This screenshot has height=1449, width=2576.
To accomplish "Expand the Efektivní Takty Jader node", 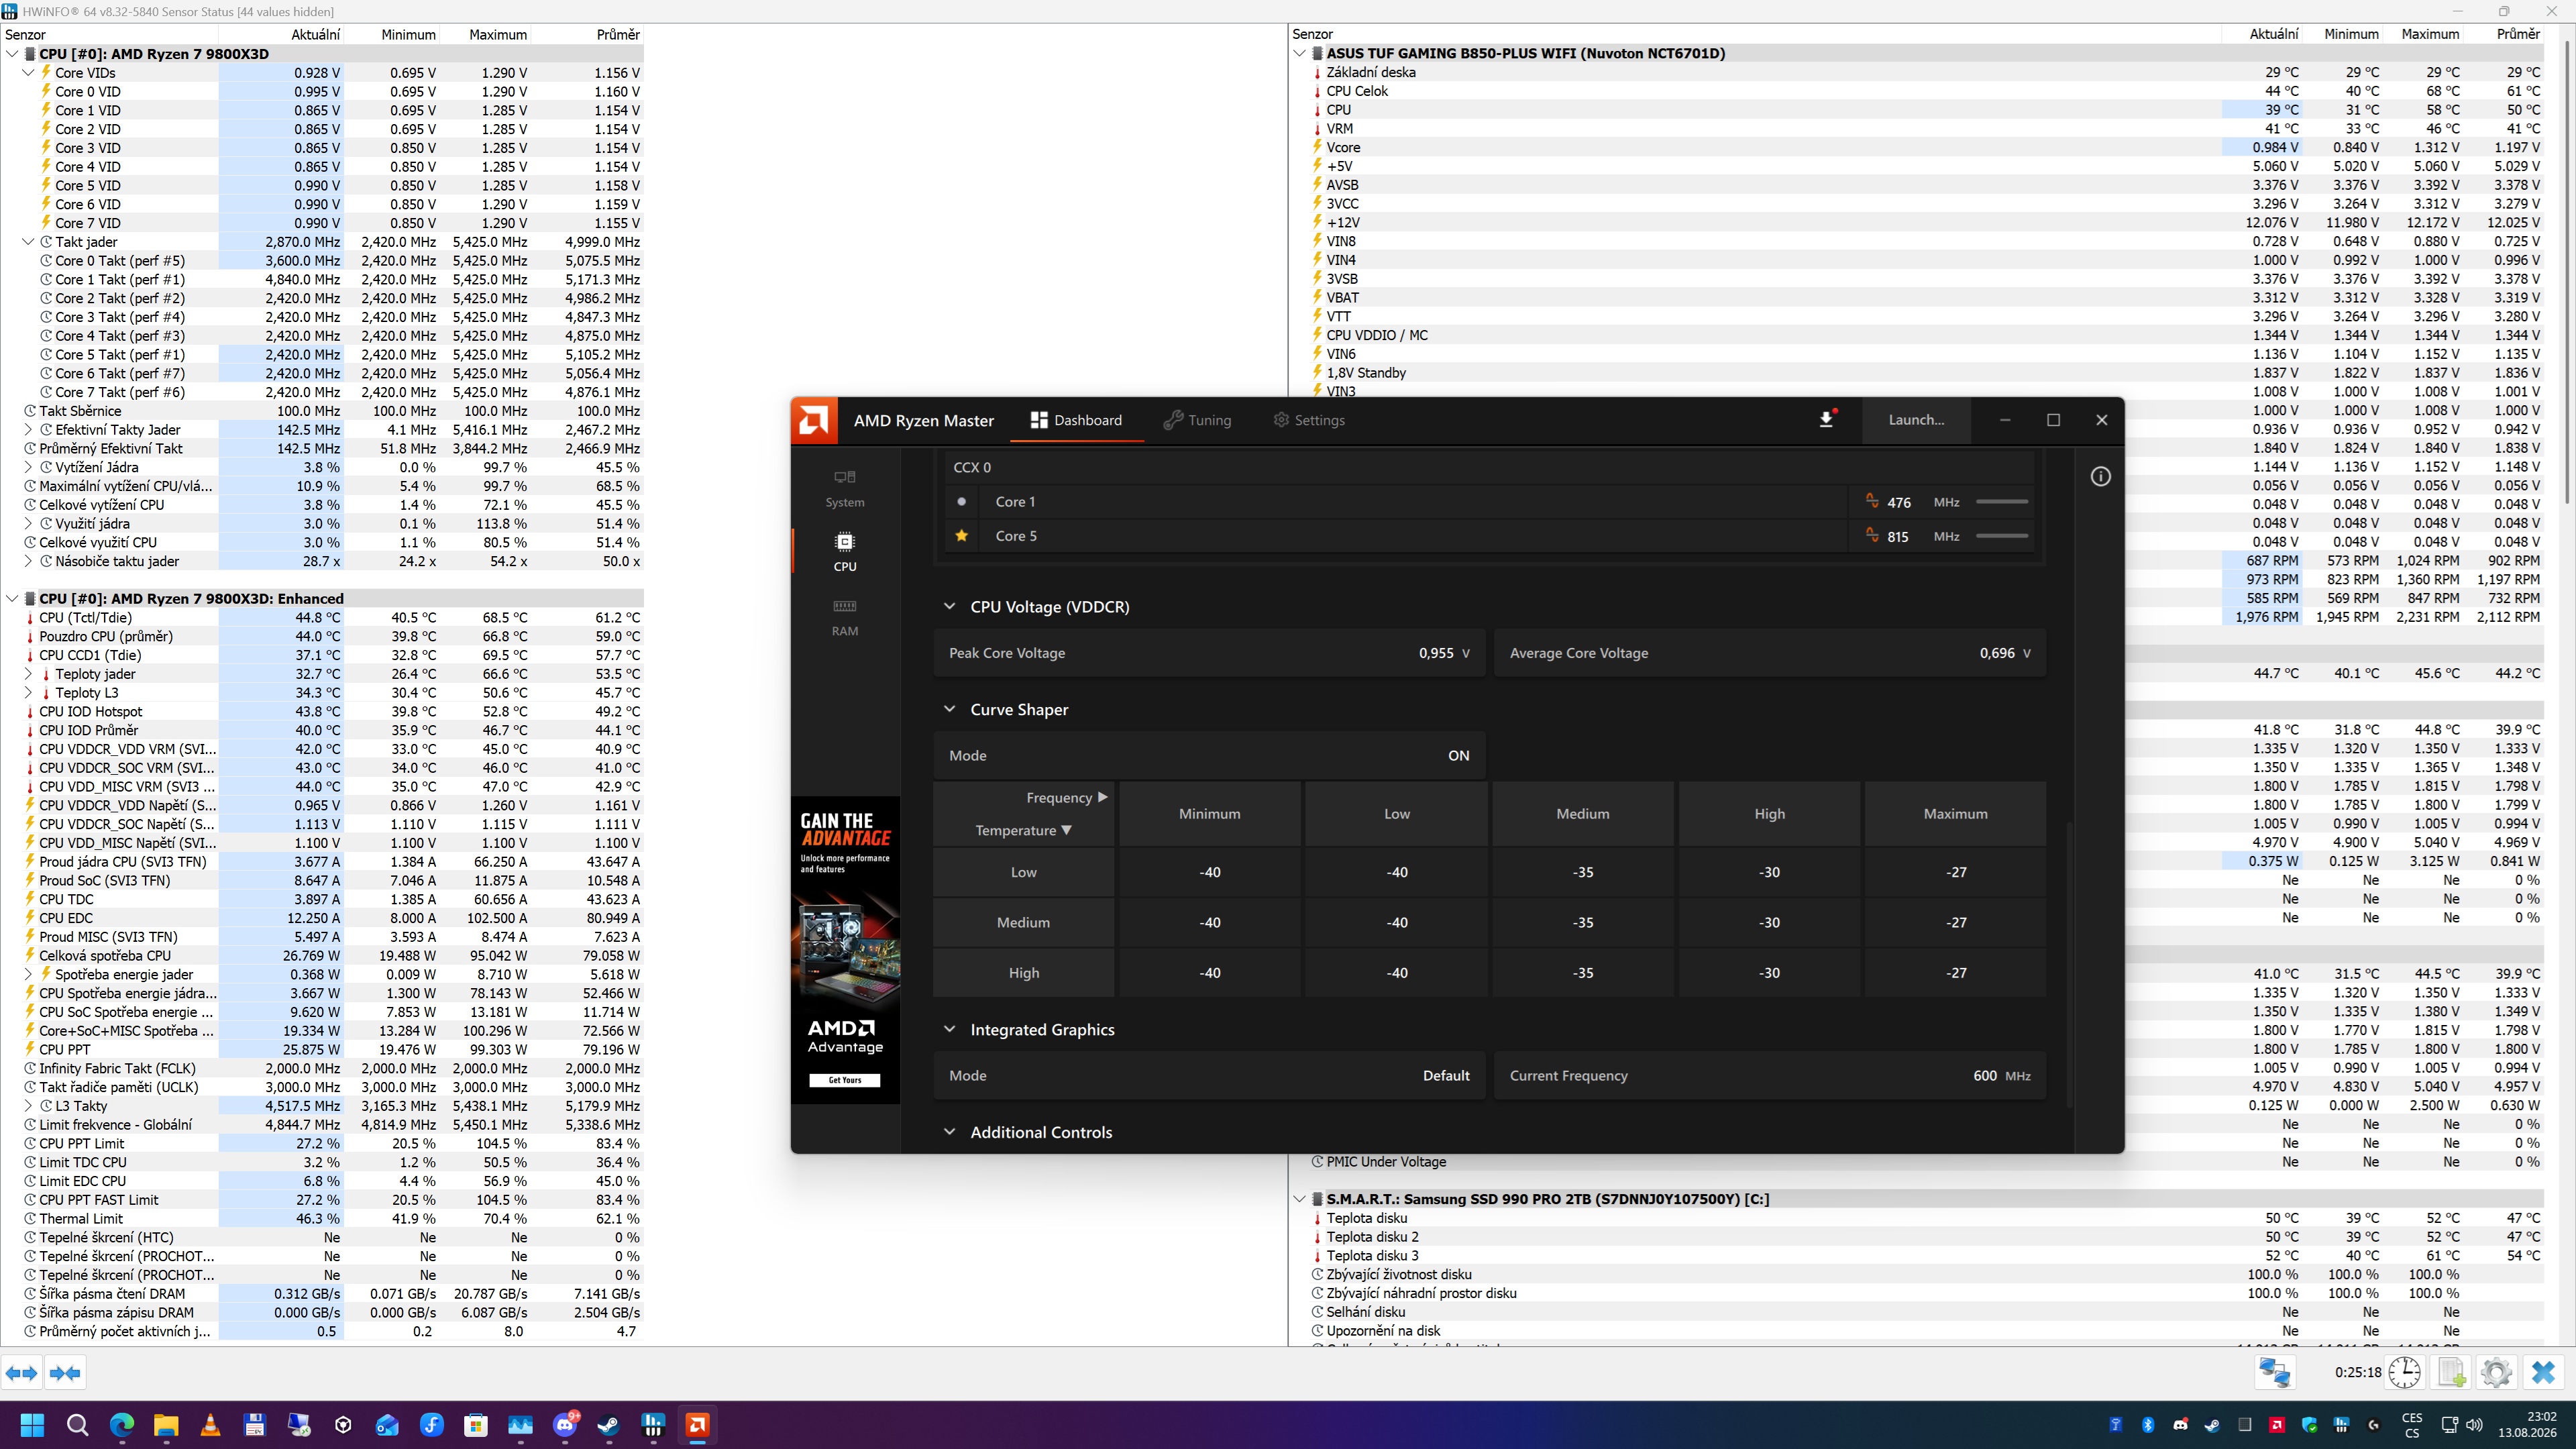I will (28, 430).
